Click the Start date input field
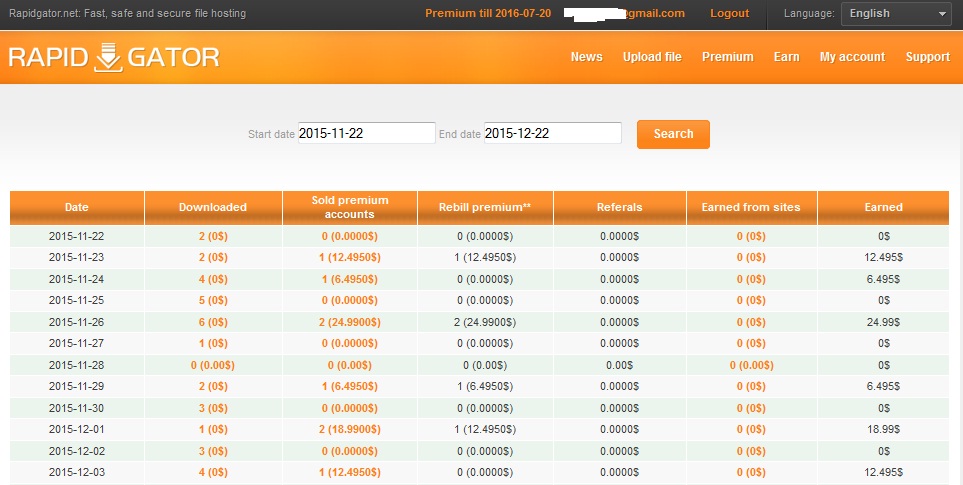 click(x=366, y=133)
